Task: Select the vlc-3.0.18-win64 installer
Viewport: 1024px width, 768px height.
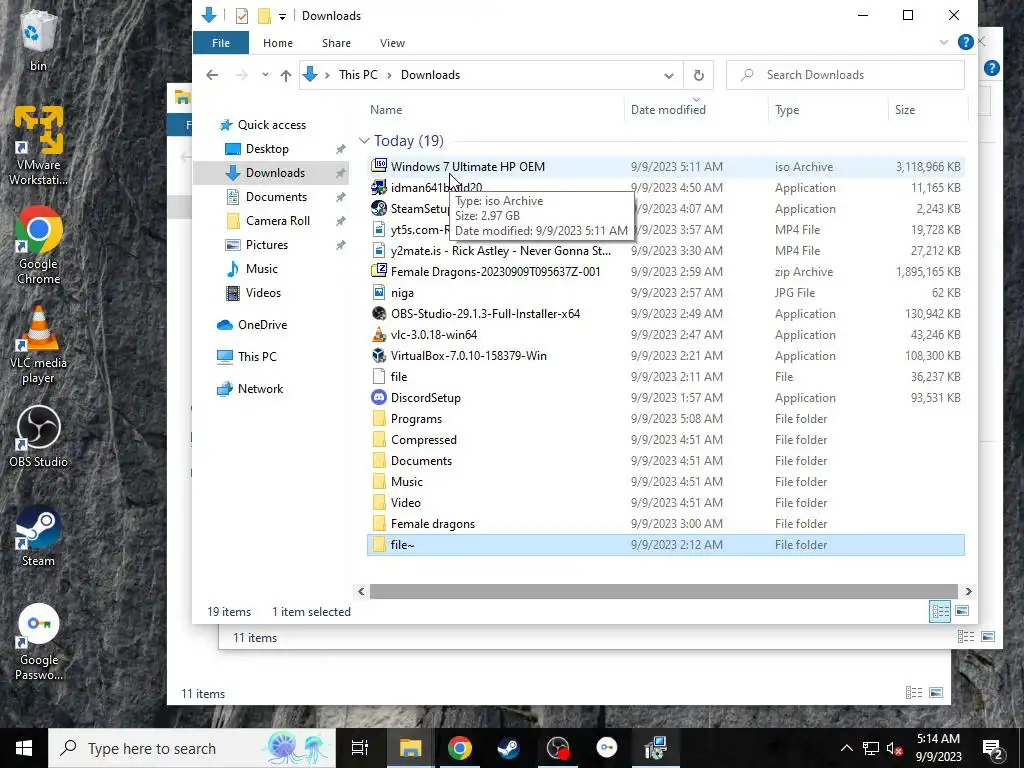Action: click(665, 334)
